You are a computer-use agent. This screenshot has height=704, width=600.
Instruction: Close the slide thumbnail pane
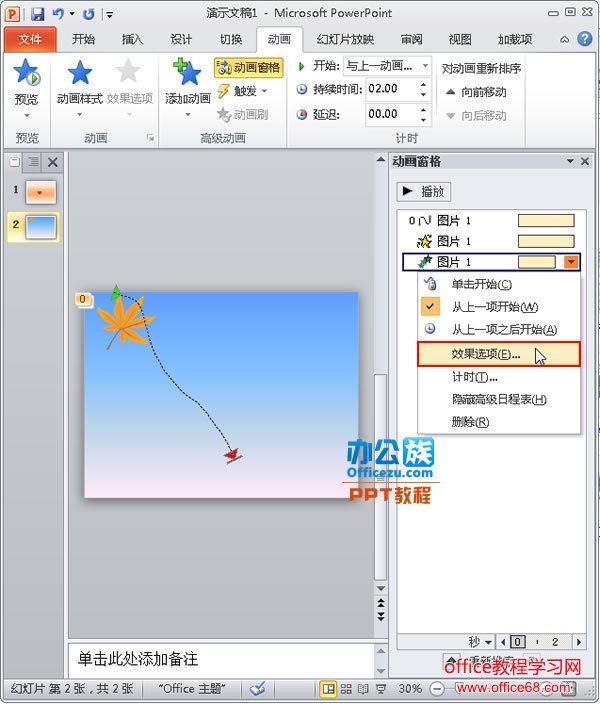(x=53, y=162)
